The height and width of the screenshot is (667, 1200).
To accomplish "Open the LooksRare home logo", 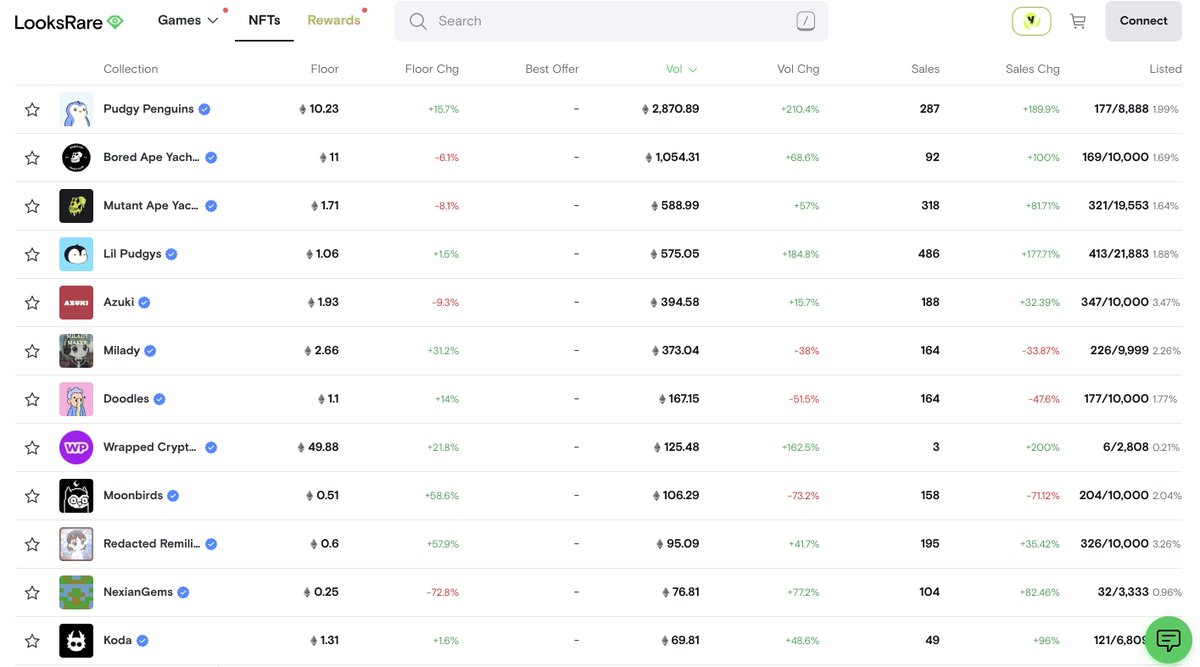I will 69,21.
